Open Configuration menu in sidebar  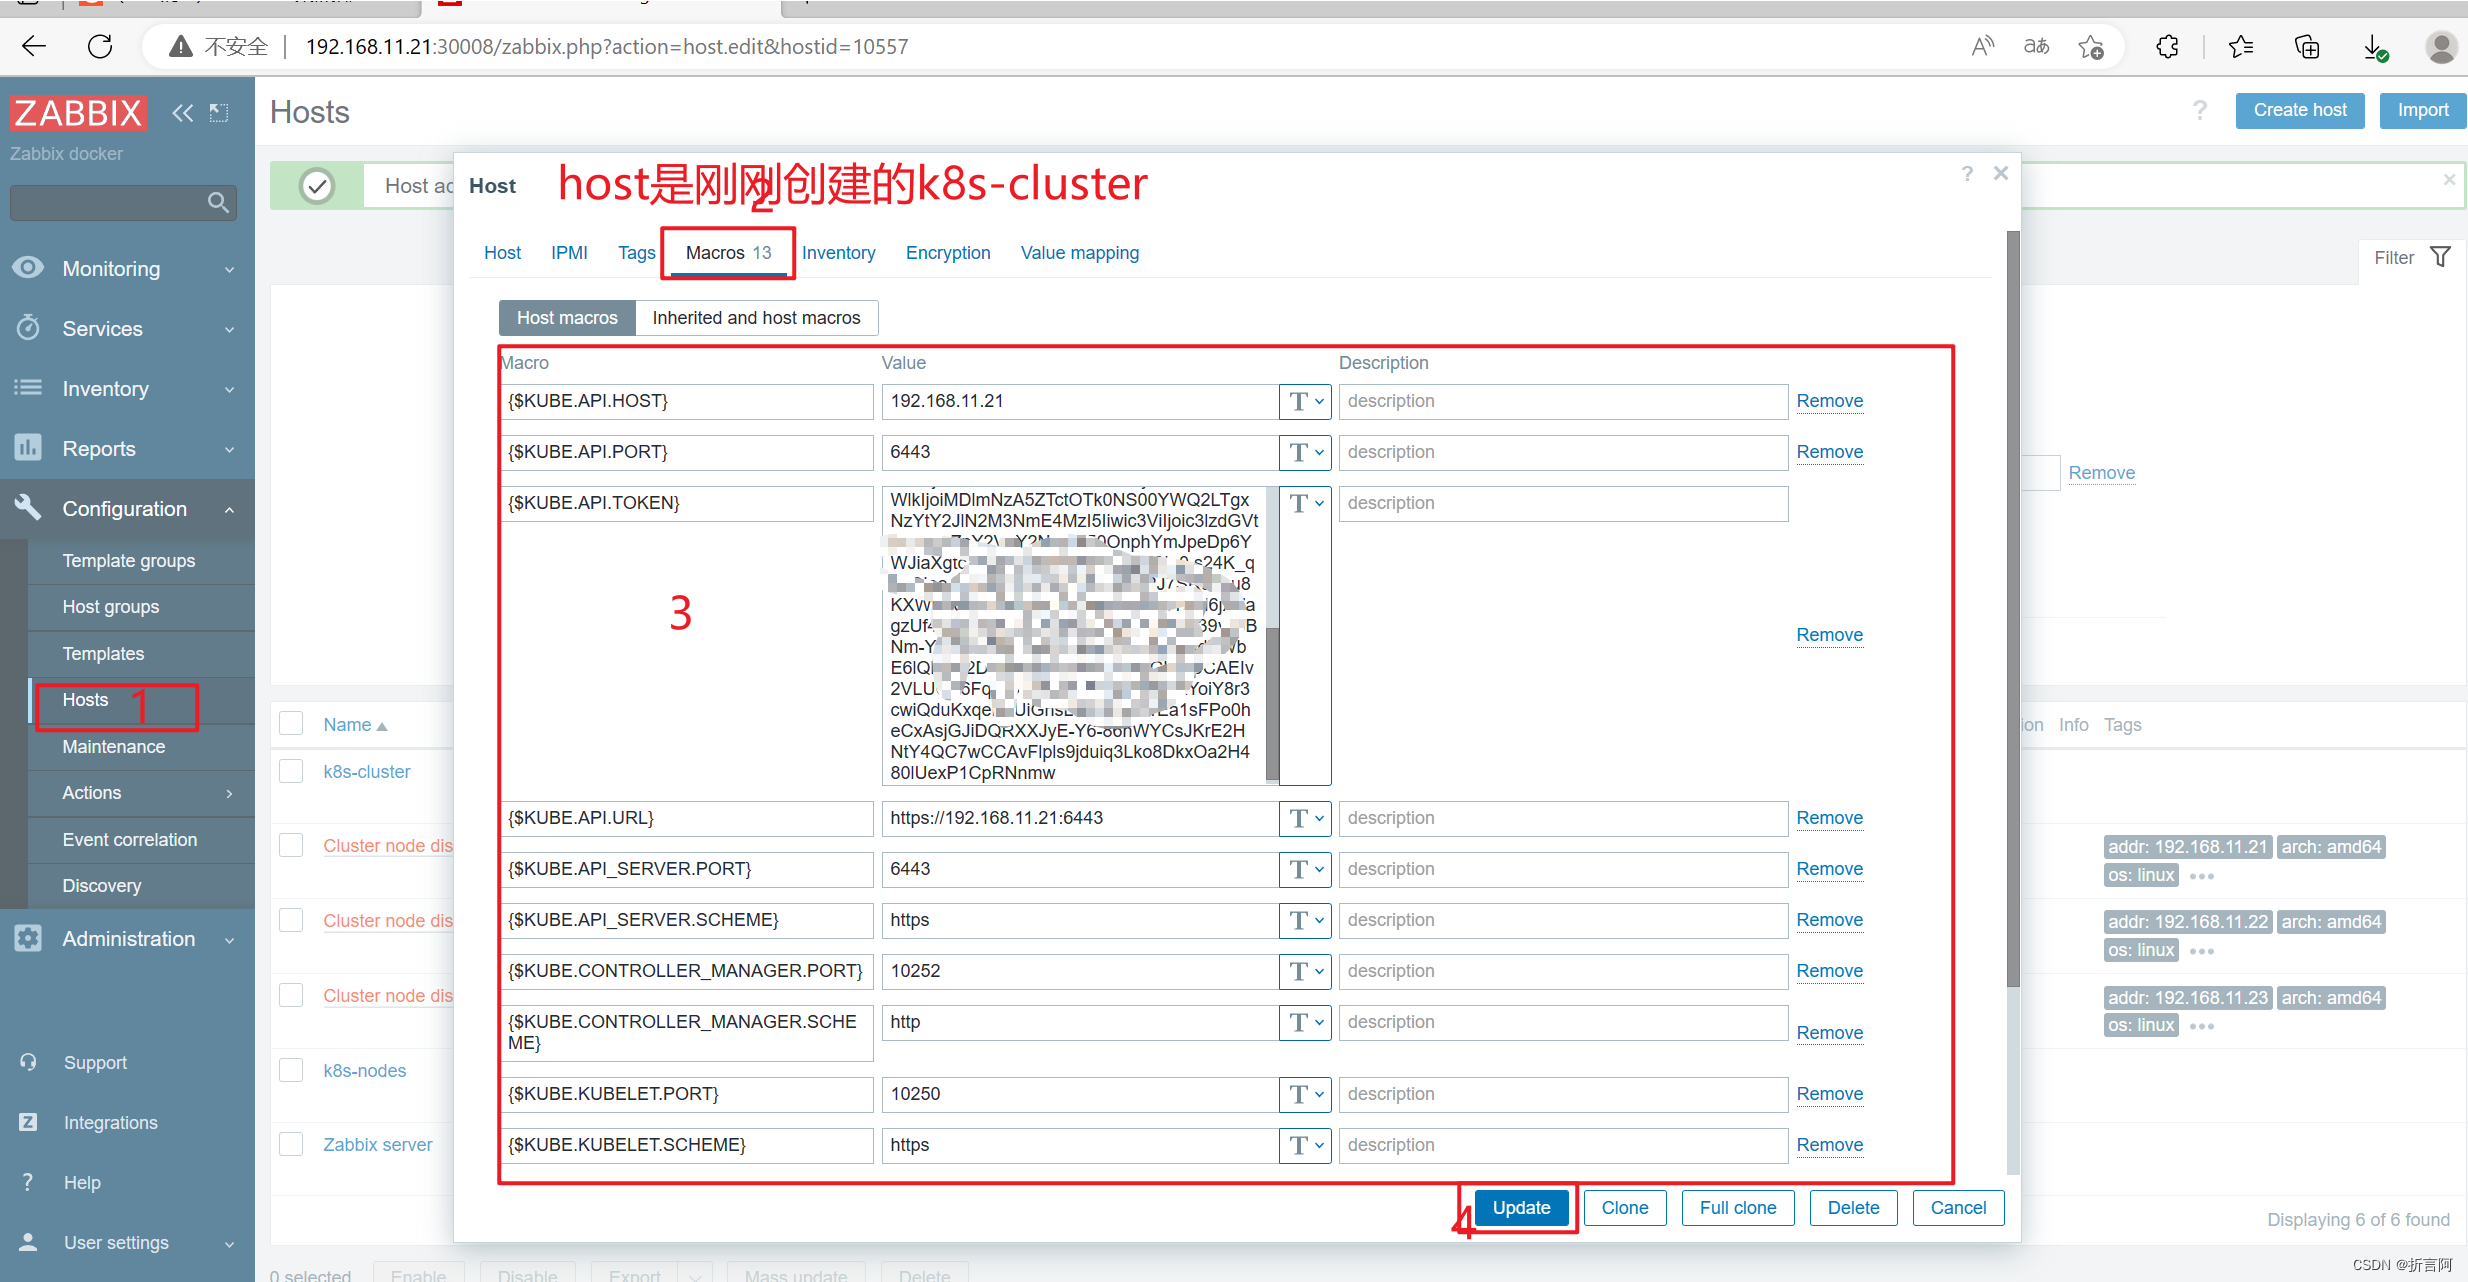tap(122, 508)
